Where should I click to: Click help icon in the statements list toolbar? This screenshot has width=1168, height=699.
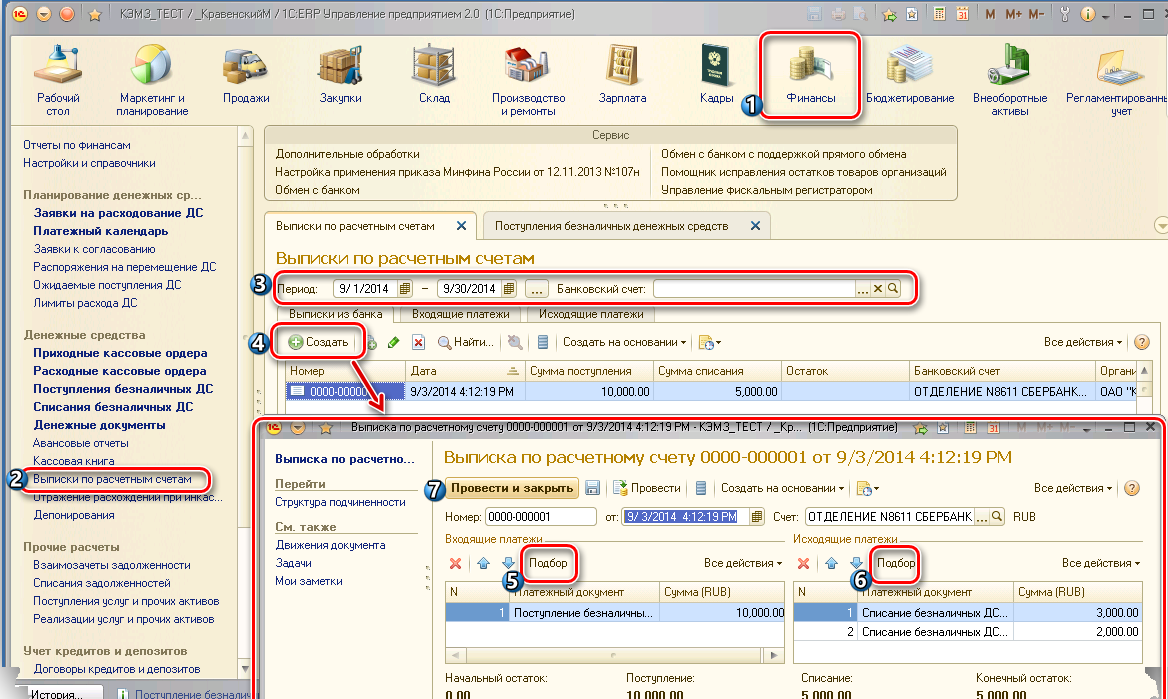point(1141,342)
